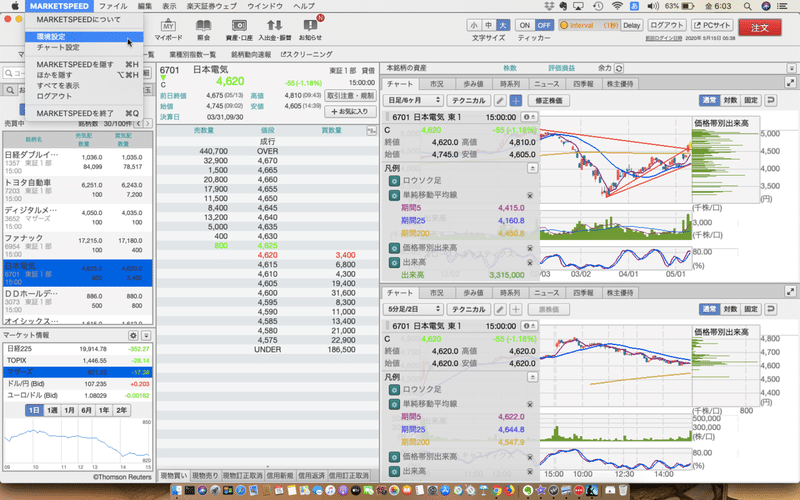Open the ファイル menu
The height and width of the screenshot is (500, 800).
pyautogui.click(x=113, y=6)
